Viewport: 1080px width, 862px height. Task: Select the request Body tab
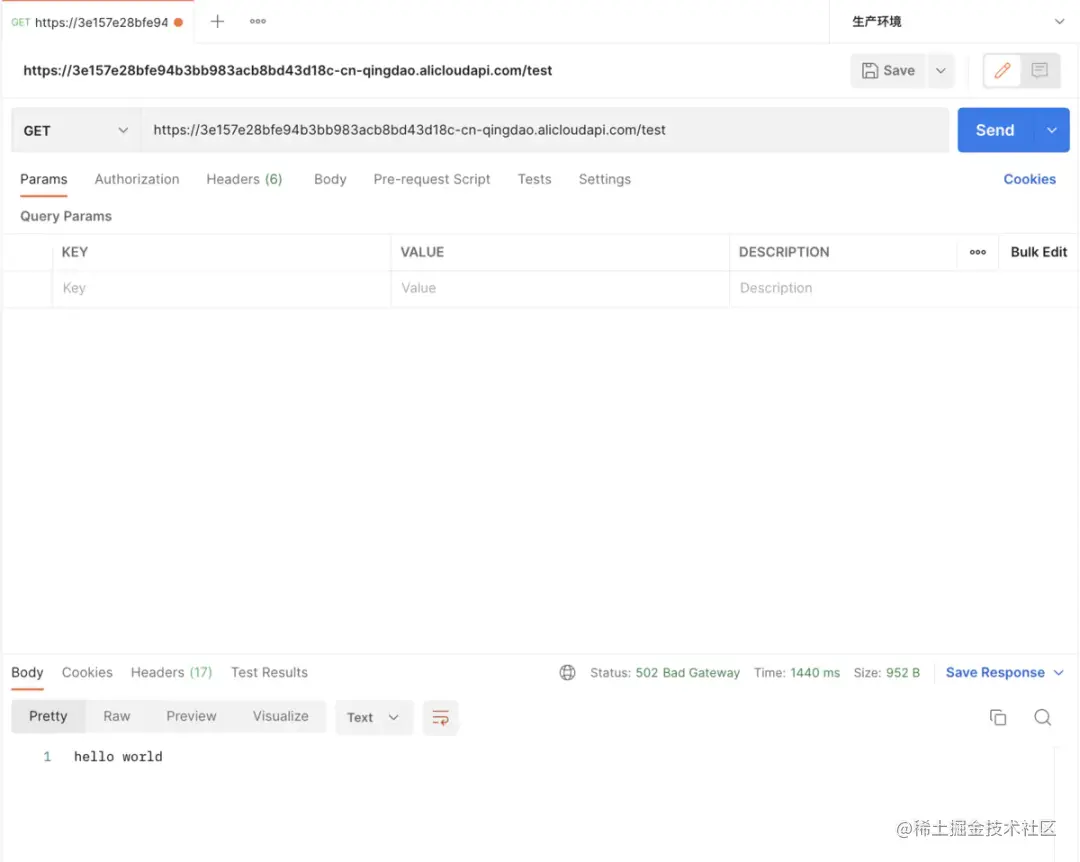pos(330,179)
